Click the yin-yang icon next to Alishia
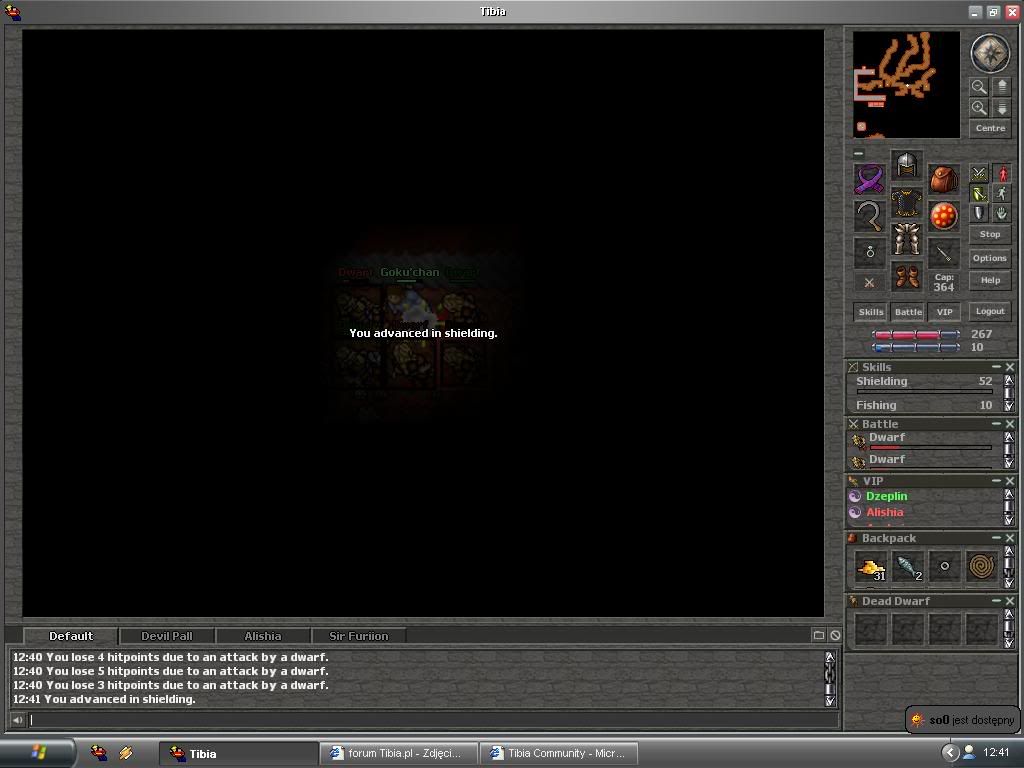Screen dimensions: 1024x768 (x=855, y=513)
